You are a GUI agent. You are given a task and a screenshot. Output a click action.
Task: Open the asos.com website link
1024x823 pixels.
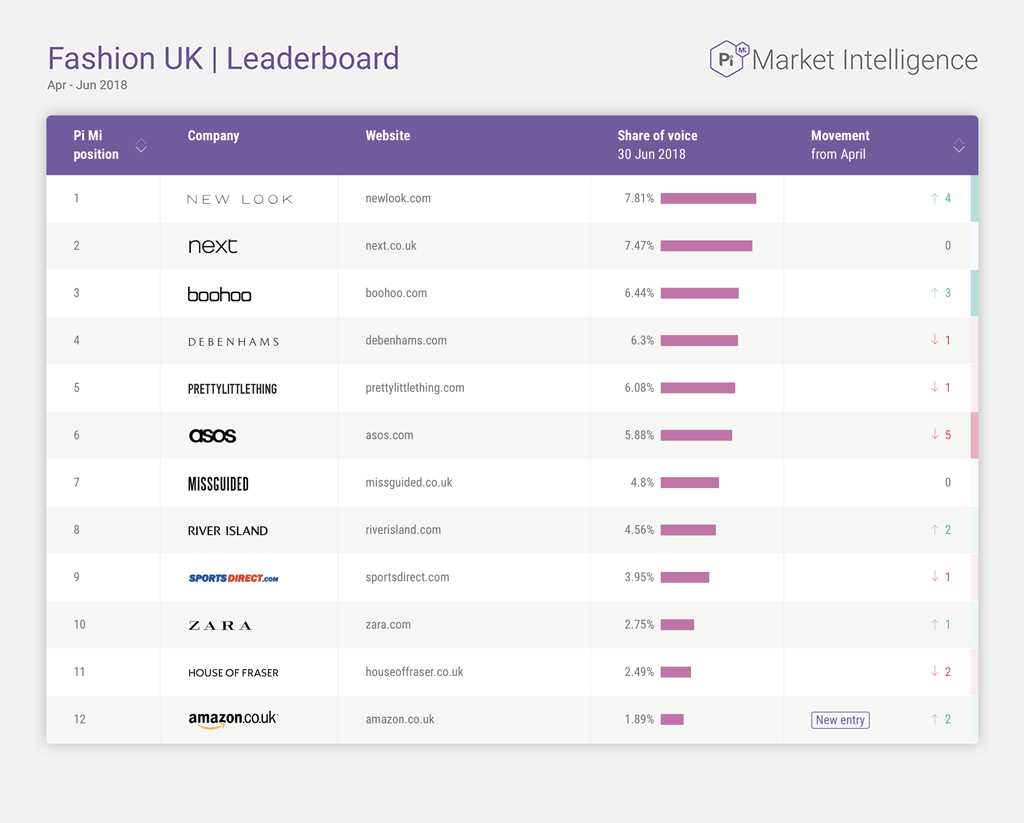(389, 435)
